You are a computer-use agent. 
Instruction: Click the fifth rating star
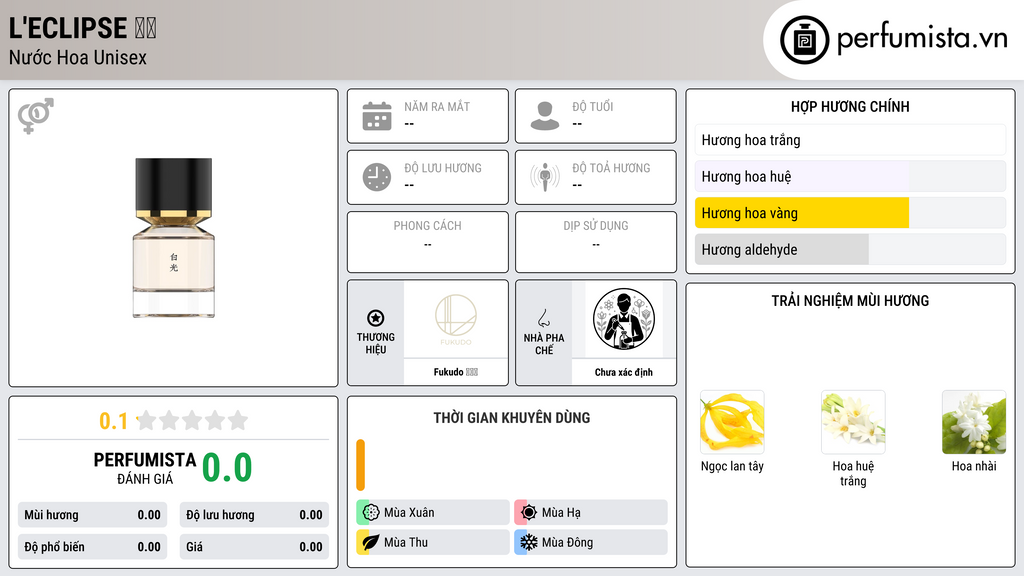pyautogui.click(x=238, y=420)
